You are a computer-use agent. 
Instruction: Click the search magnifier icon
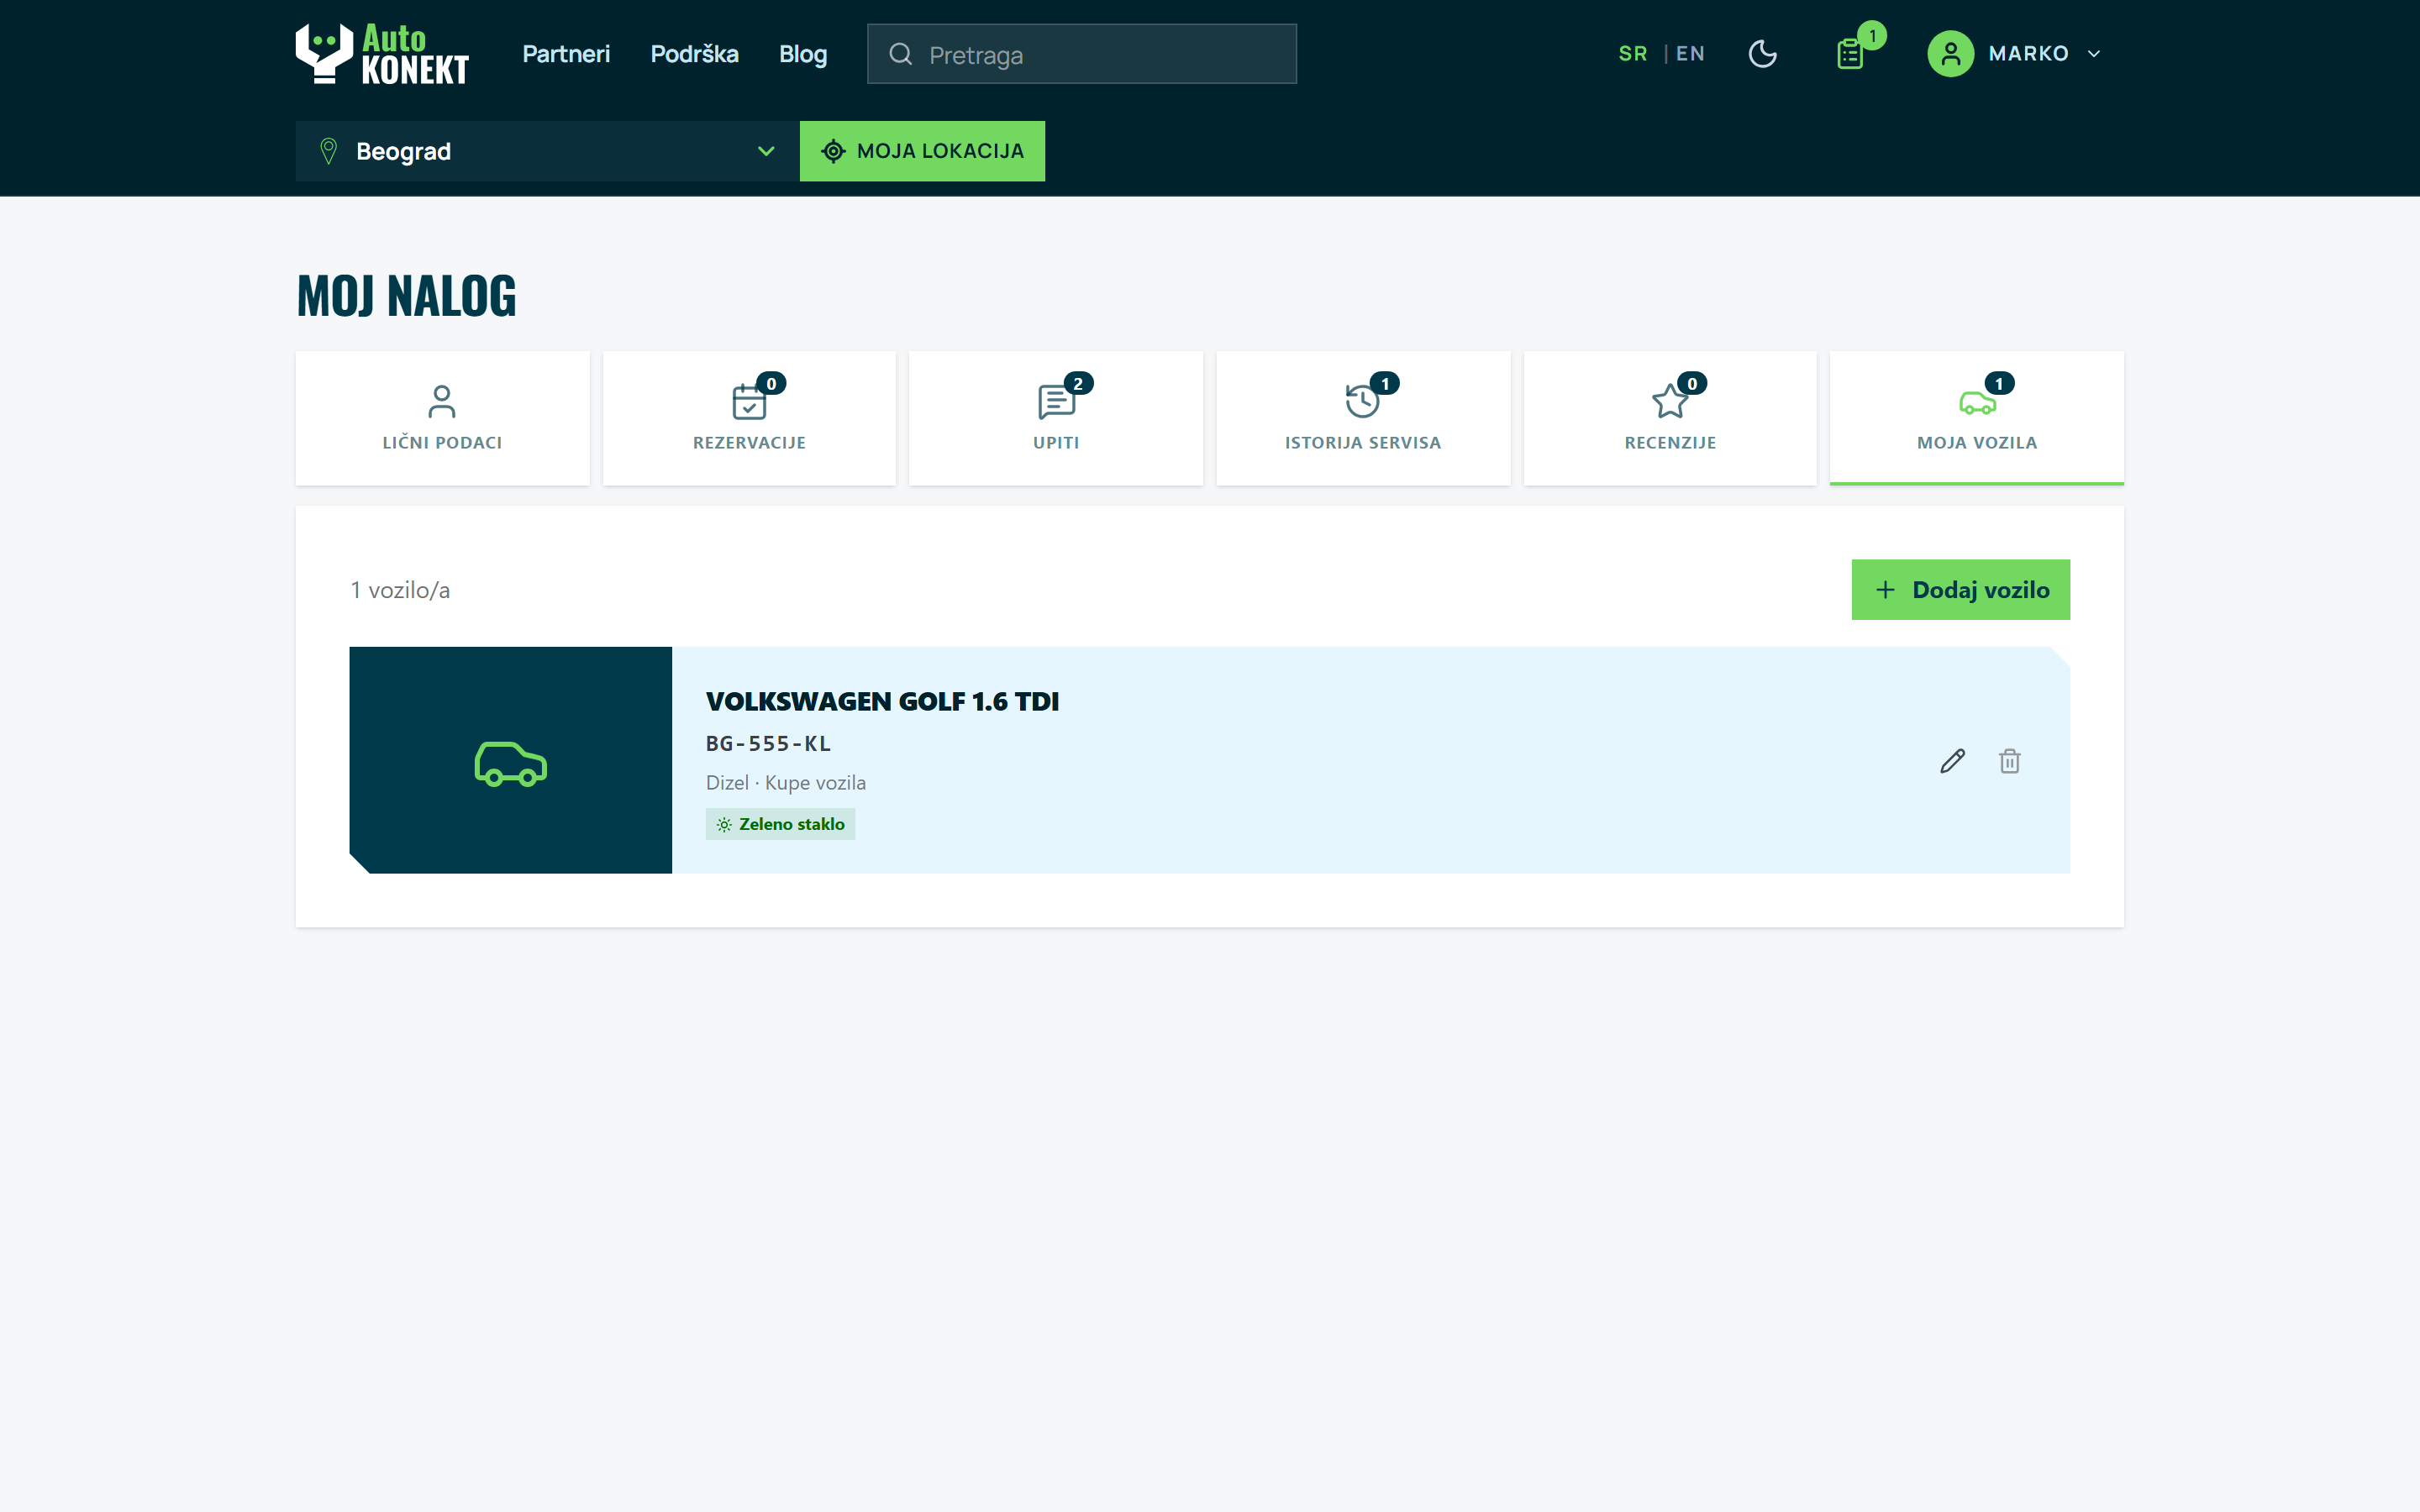click(900, 54)
